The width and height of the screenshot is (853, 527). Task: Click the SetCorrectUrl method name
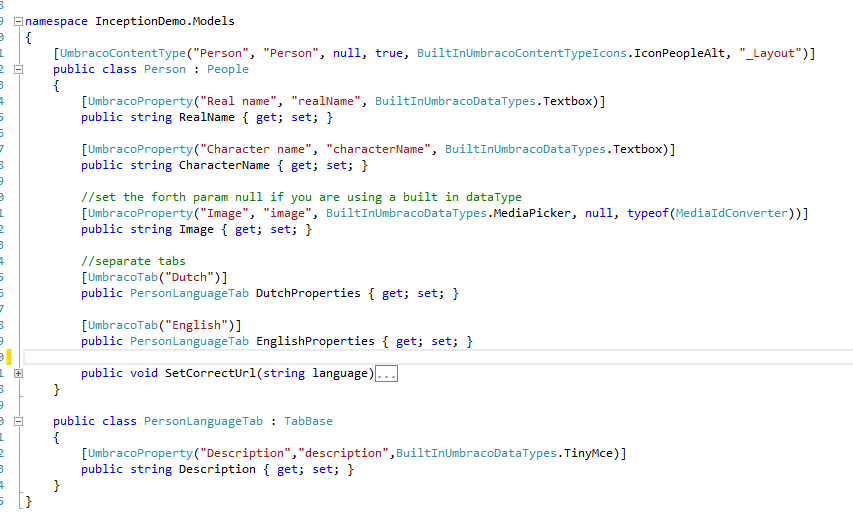[x=210, y=374]
